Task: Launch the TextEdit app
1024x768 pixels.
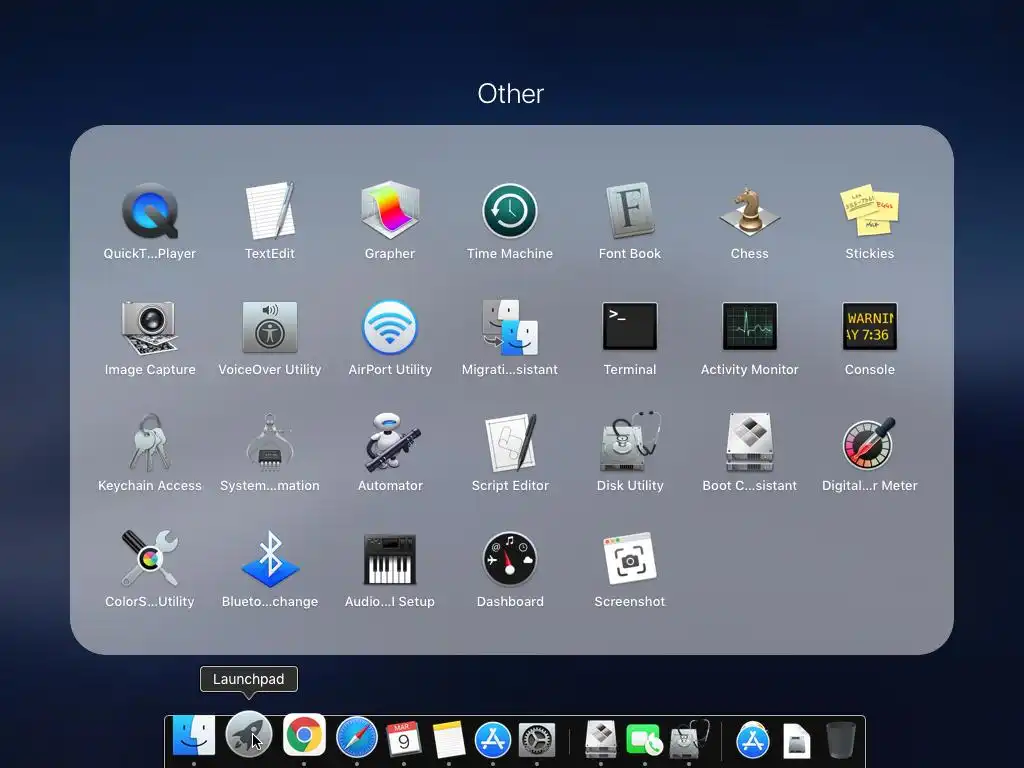Action: (270, 211)
